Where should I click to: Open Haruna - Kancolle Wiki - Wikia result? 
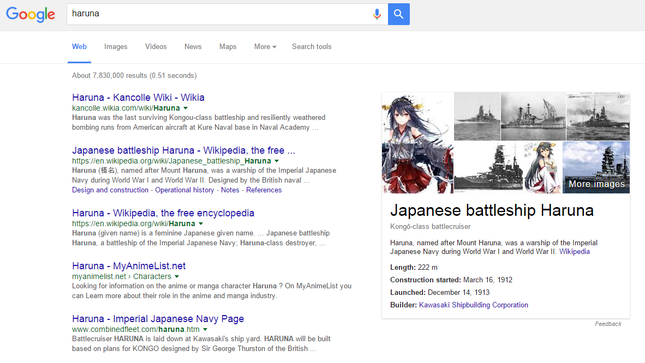click(x=138, y=98)
